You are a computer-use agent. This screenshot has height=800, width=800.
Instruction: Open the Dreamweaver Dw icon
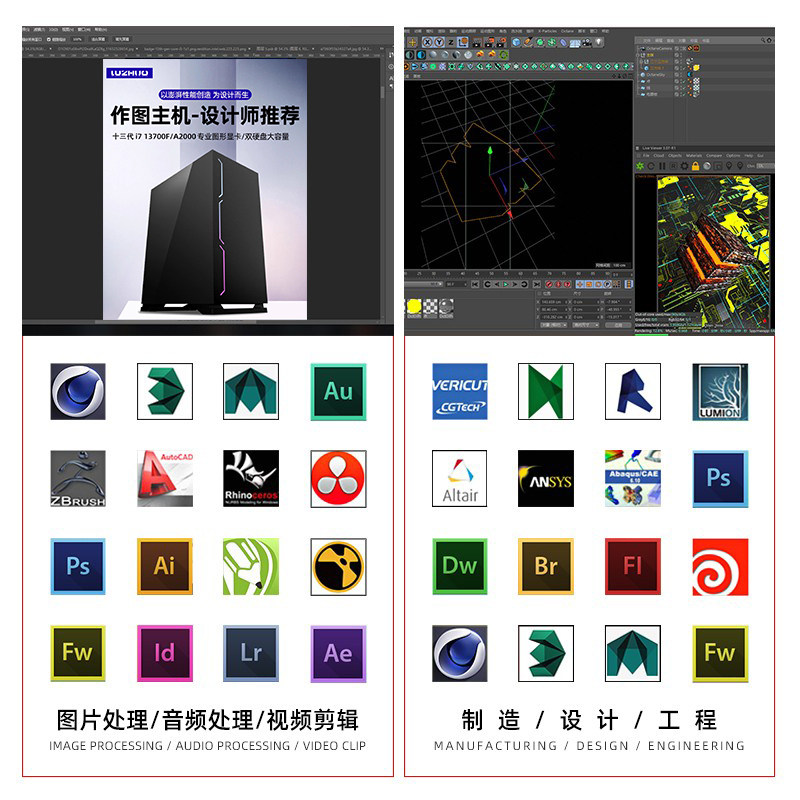point(460,566)
